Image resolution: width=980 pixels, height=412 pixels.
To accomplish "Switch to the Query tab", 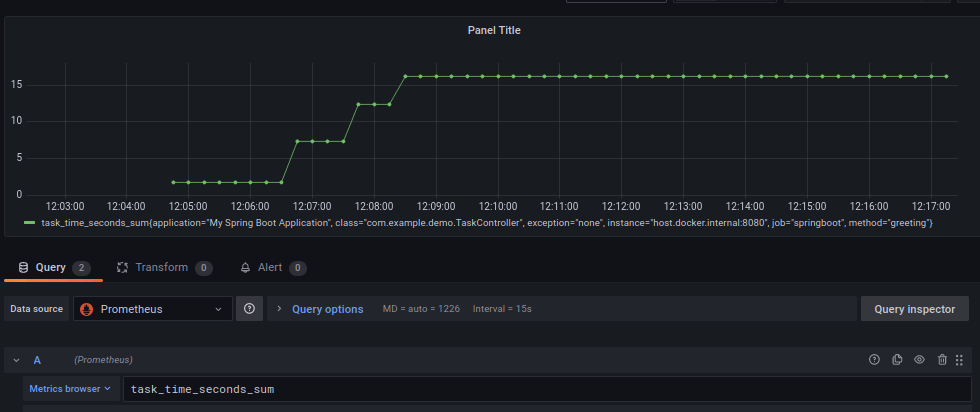I will coord(54,268).
